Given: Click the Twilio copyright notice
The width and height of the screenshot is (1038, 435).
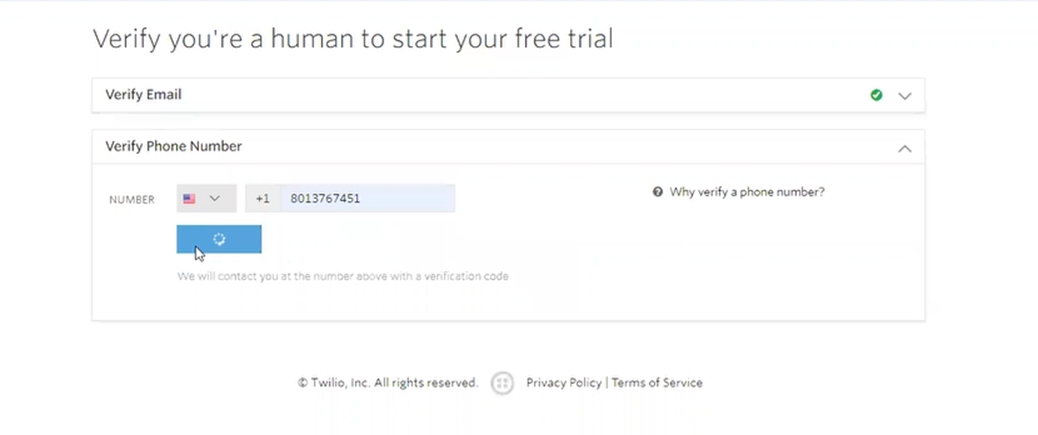Looking at the screenshot, I should pyautogui.click(x=388, y=383).
